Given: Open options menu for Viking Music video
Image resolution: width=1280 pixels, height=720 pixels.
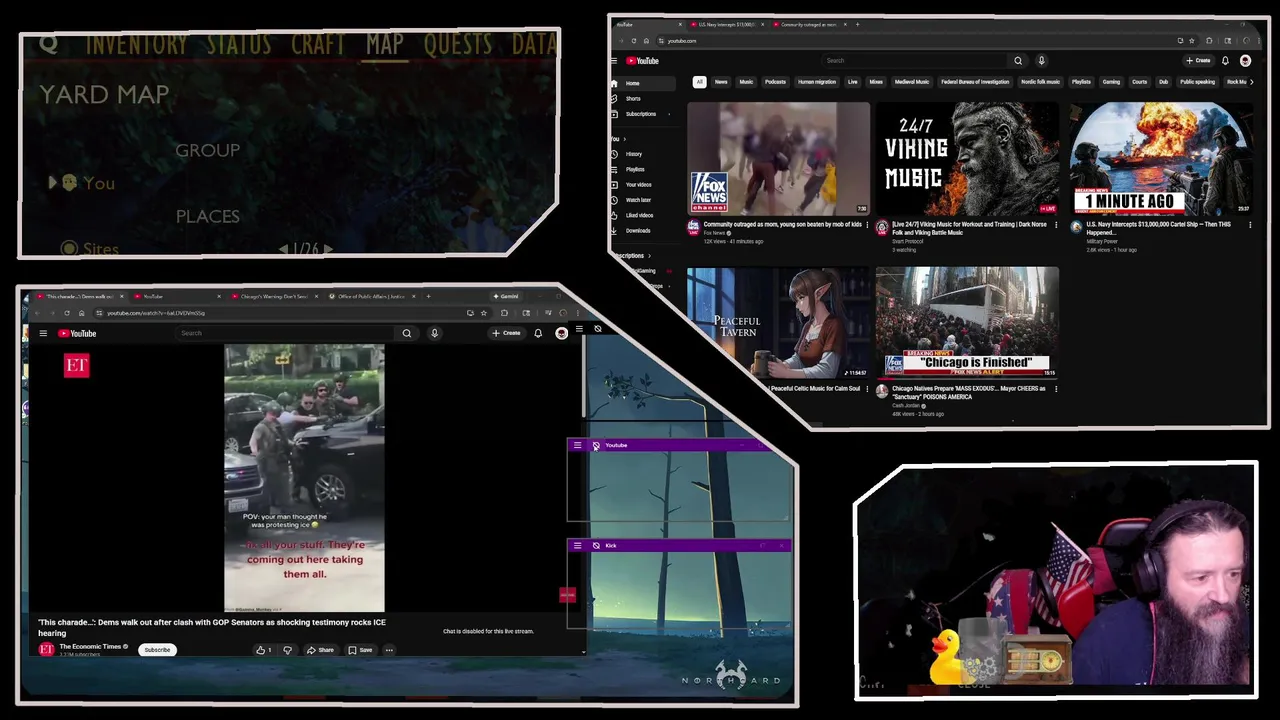Looking at the screenshot, I should [1056, 225].
